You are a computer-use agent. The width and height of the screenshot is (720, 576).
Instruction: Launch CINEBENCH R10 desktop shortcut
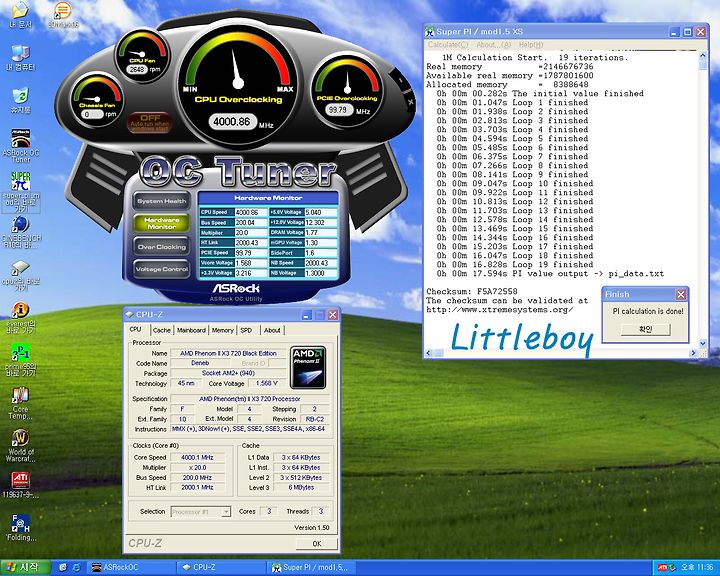pos(20,232)
